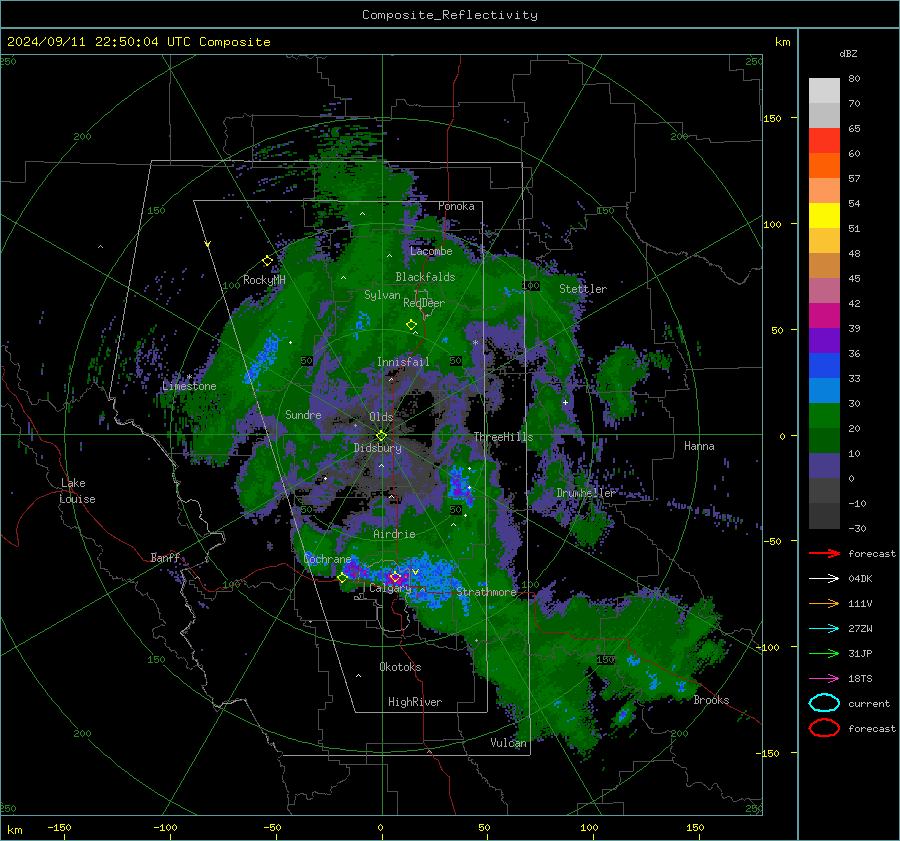This screenshot has width=900, height=841.
Task: Select the 70 dBZ light gray swatch
Action: click(x=824, y=91)
